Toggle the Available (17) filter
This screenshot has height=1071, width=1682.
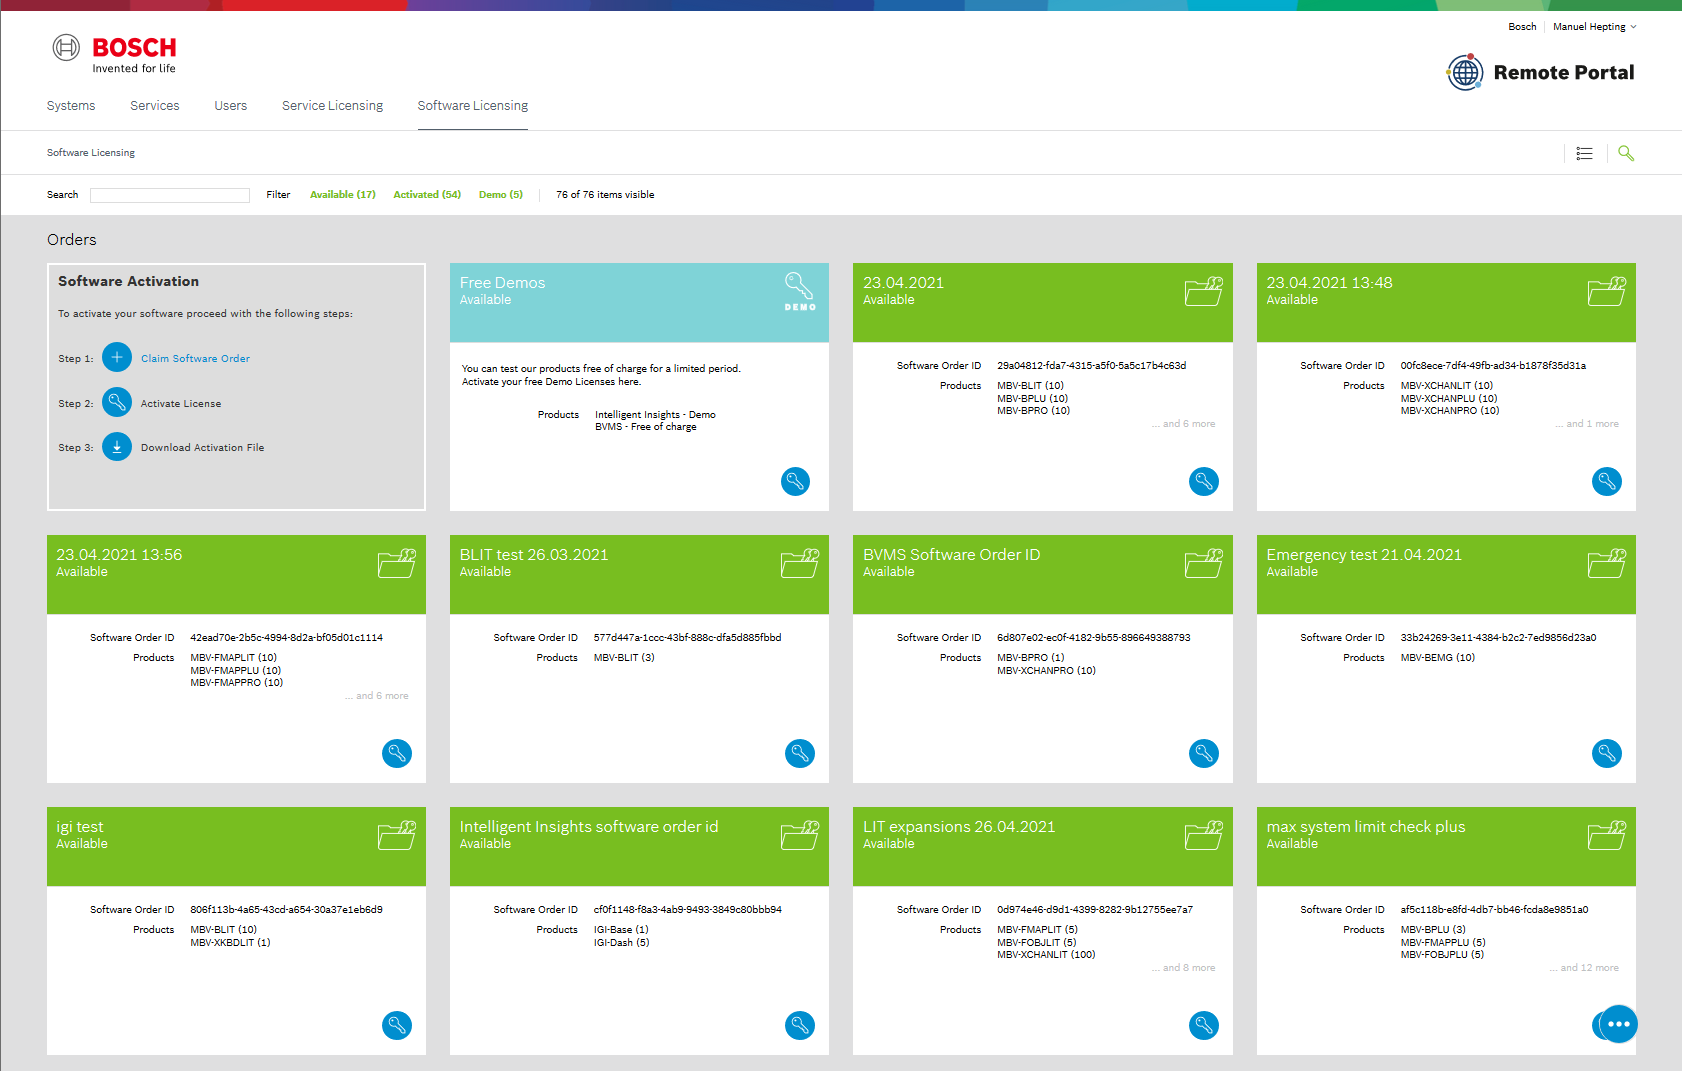(342, 195)
